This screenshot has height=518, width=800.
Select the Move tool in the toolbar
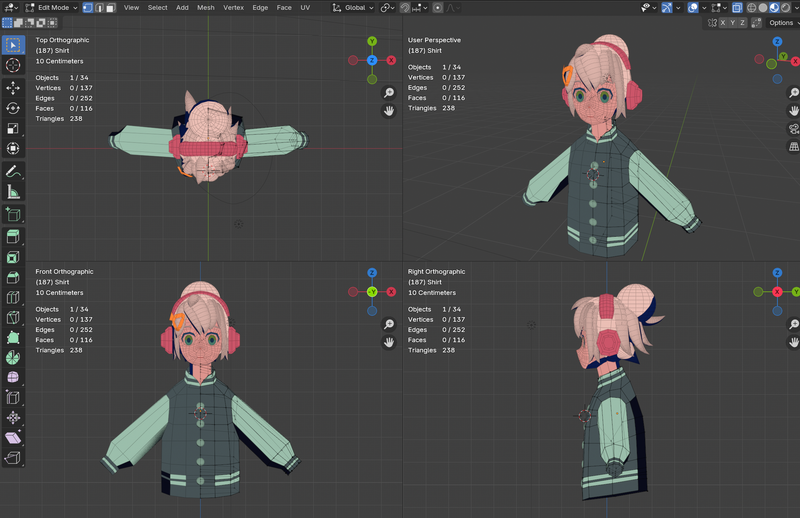pos(13,87)
